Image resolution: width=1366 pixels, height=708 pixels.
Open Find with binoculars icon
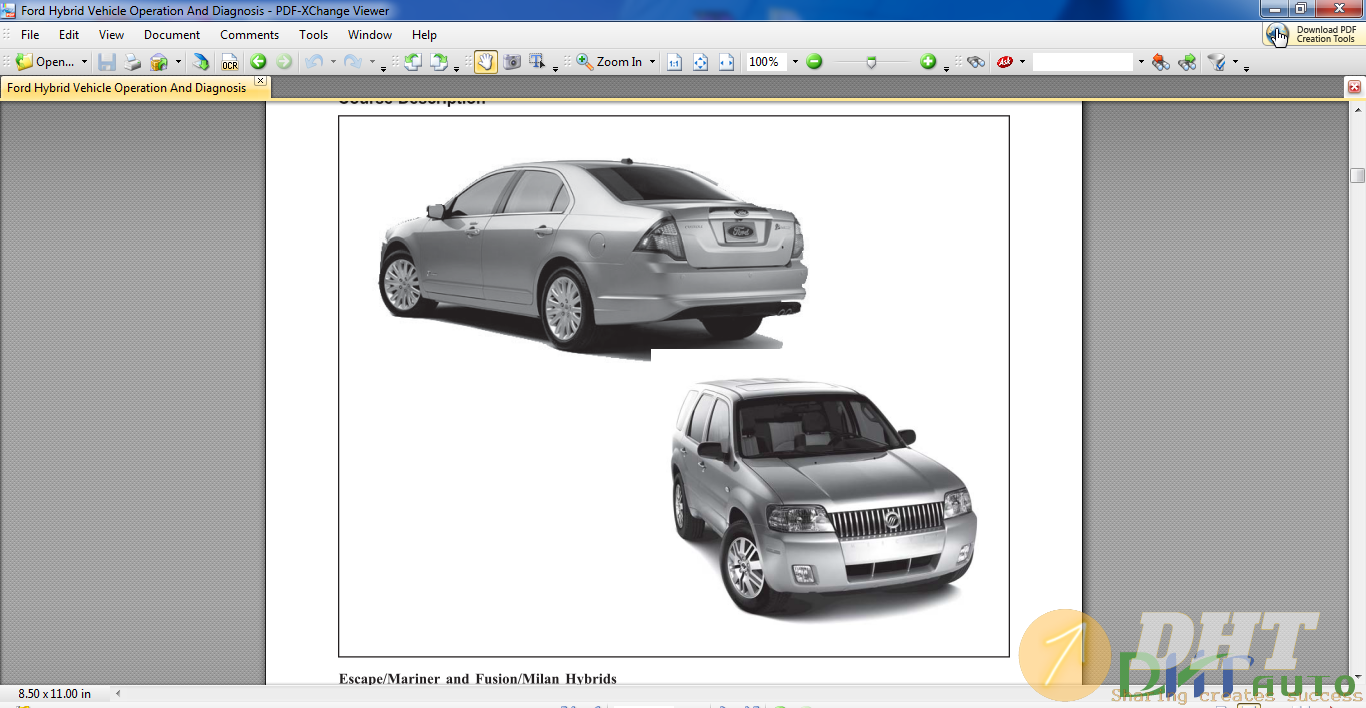[976, 62]
